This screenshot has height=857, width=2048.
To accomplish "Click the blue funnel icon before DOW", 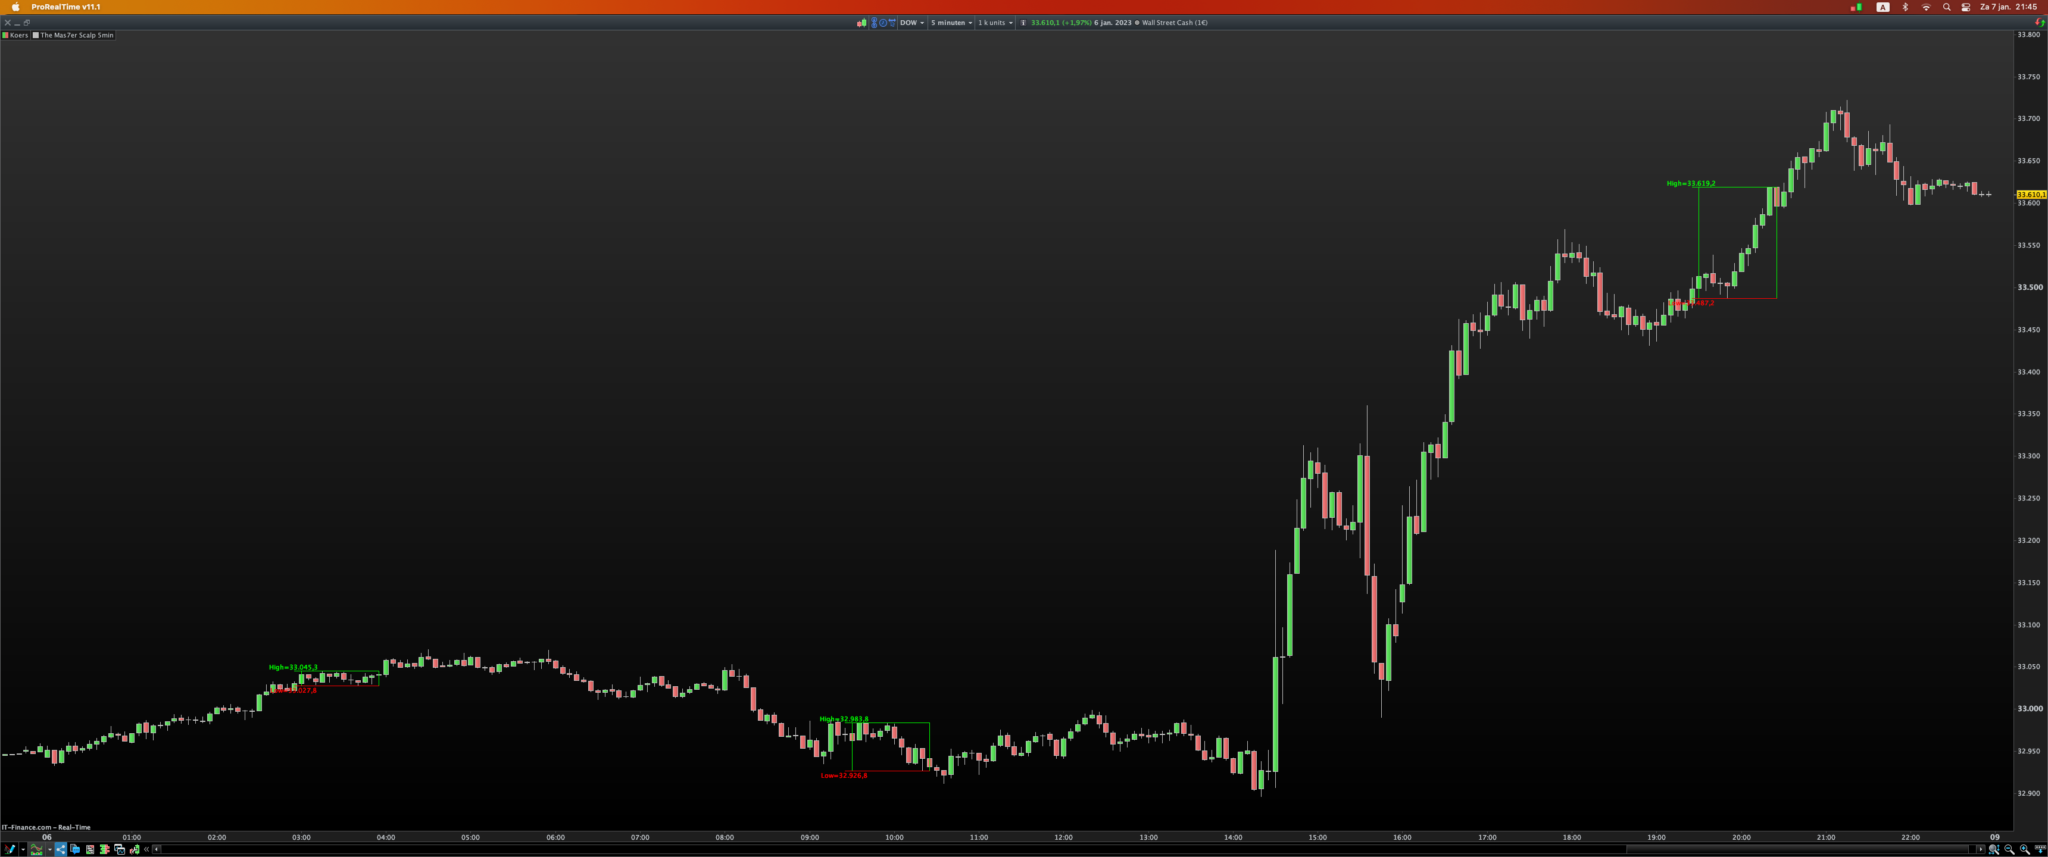I will click(892, 23).
